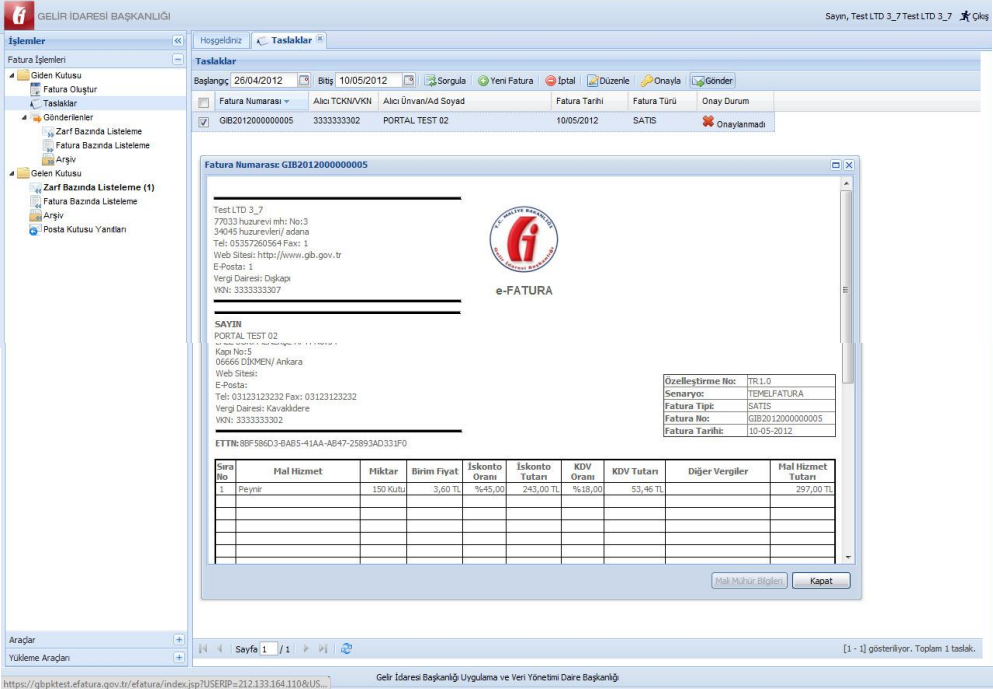This screenshot has width=993, height=689.
Task: Click the scroll down arrow in invoice preview
Action: (847, 557)
